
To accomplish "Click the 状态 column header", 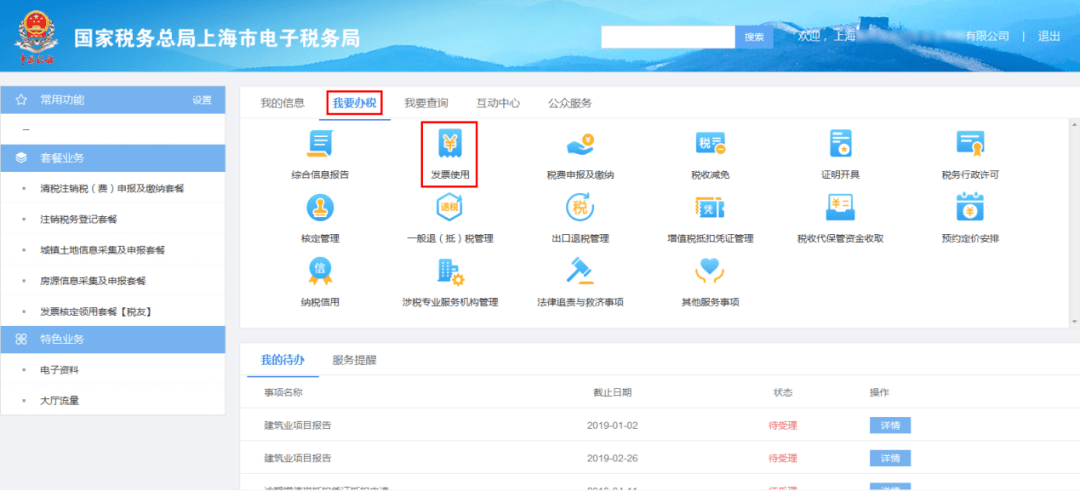I will coord(782,393).
